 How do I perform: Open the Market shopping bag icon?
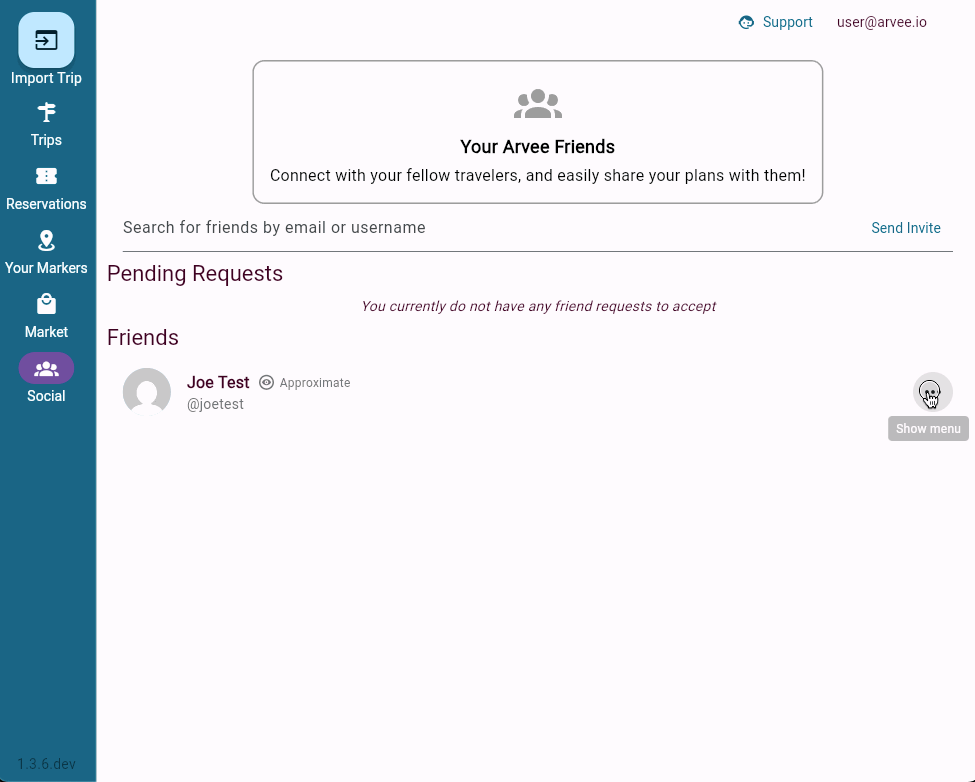(x=46, y=304)
